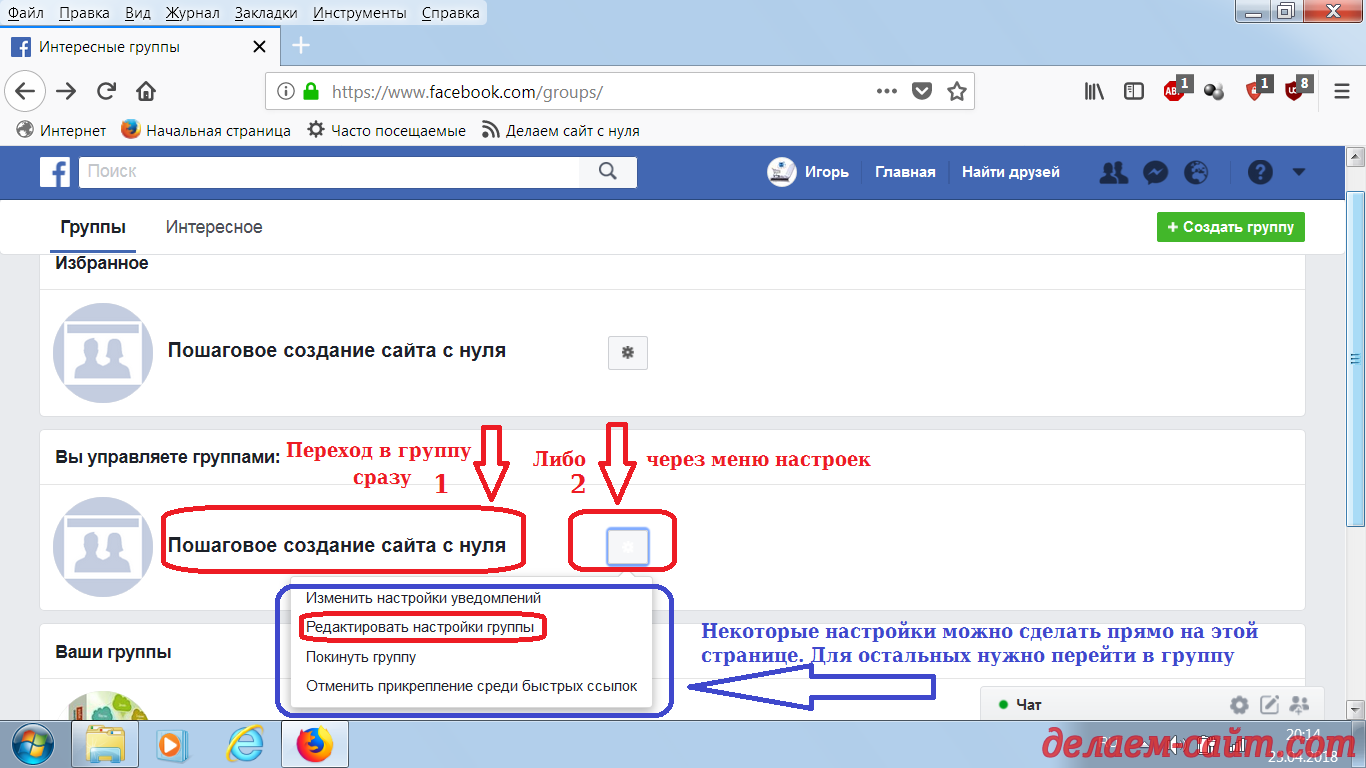Screen dimensions: 1366x768
Task: Open the Firefox hamburger menu
Action: pyautogui.click(x=1342, y=92)
